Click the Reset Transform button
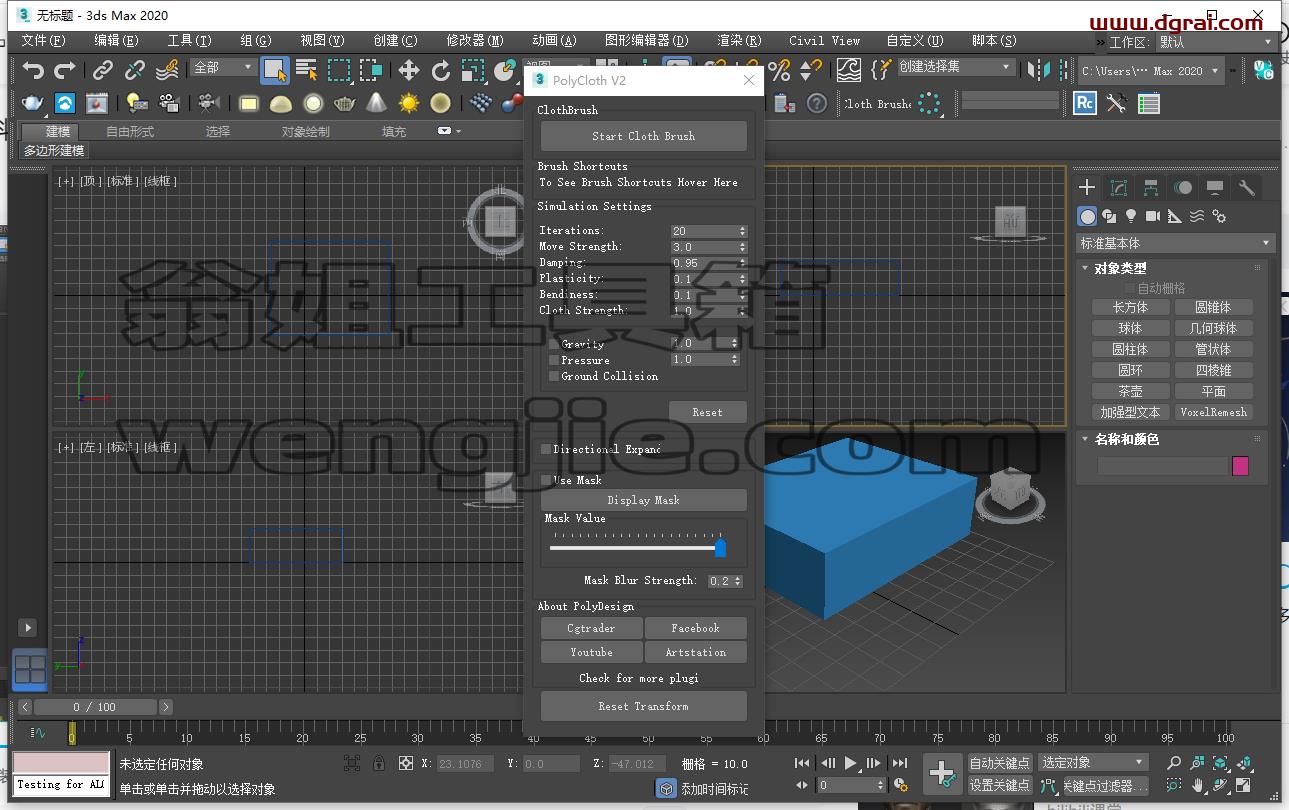 pos(643,706)
